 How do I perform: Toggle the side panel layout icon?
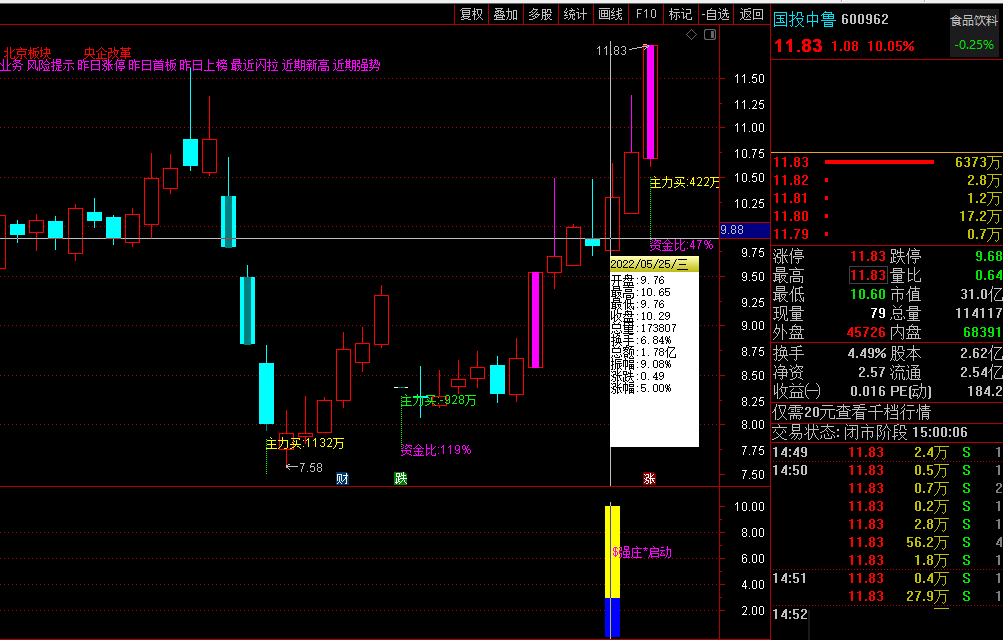click(710, 35)
